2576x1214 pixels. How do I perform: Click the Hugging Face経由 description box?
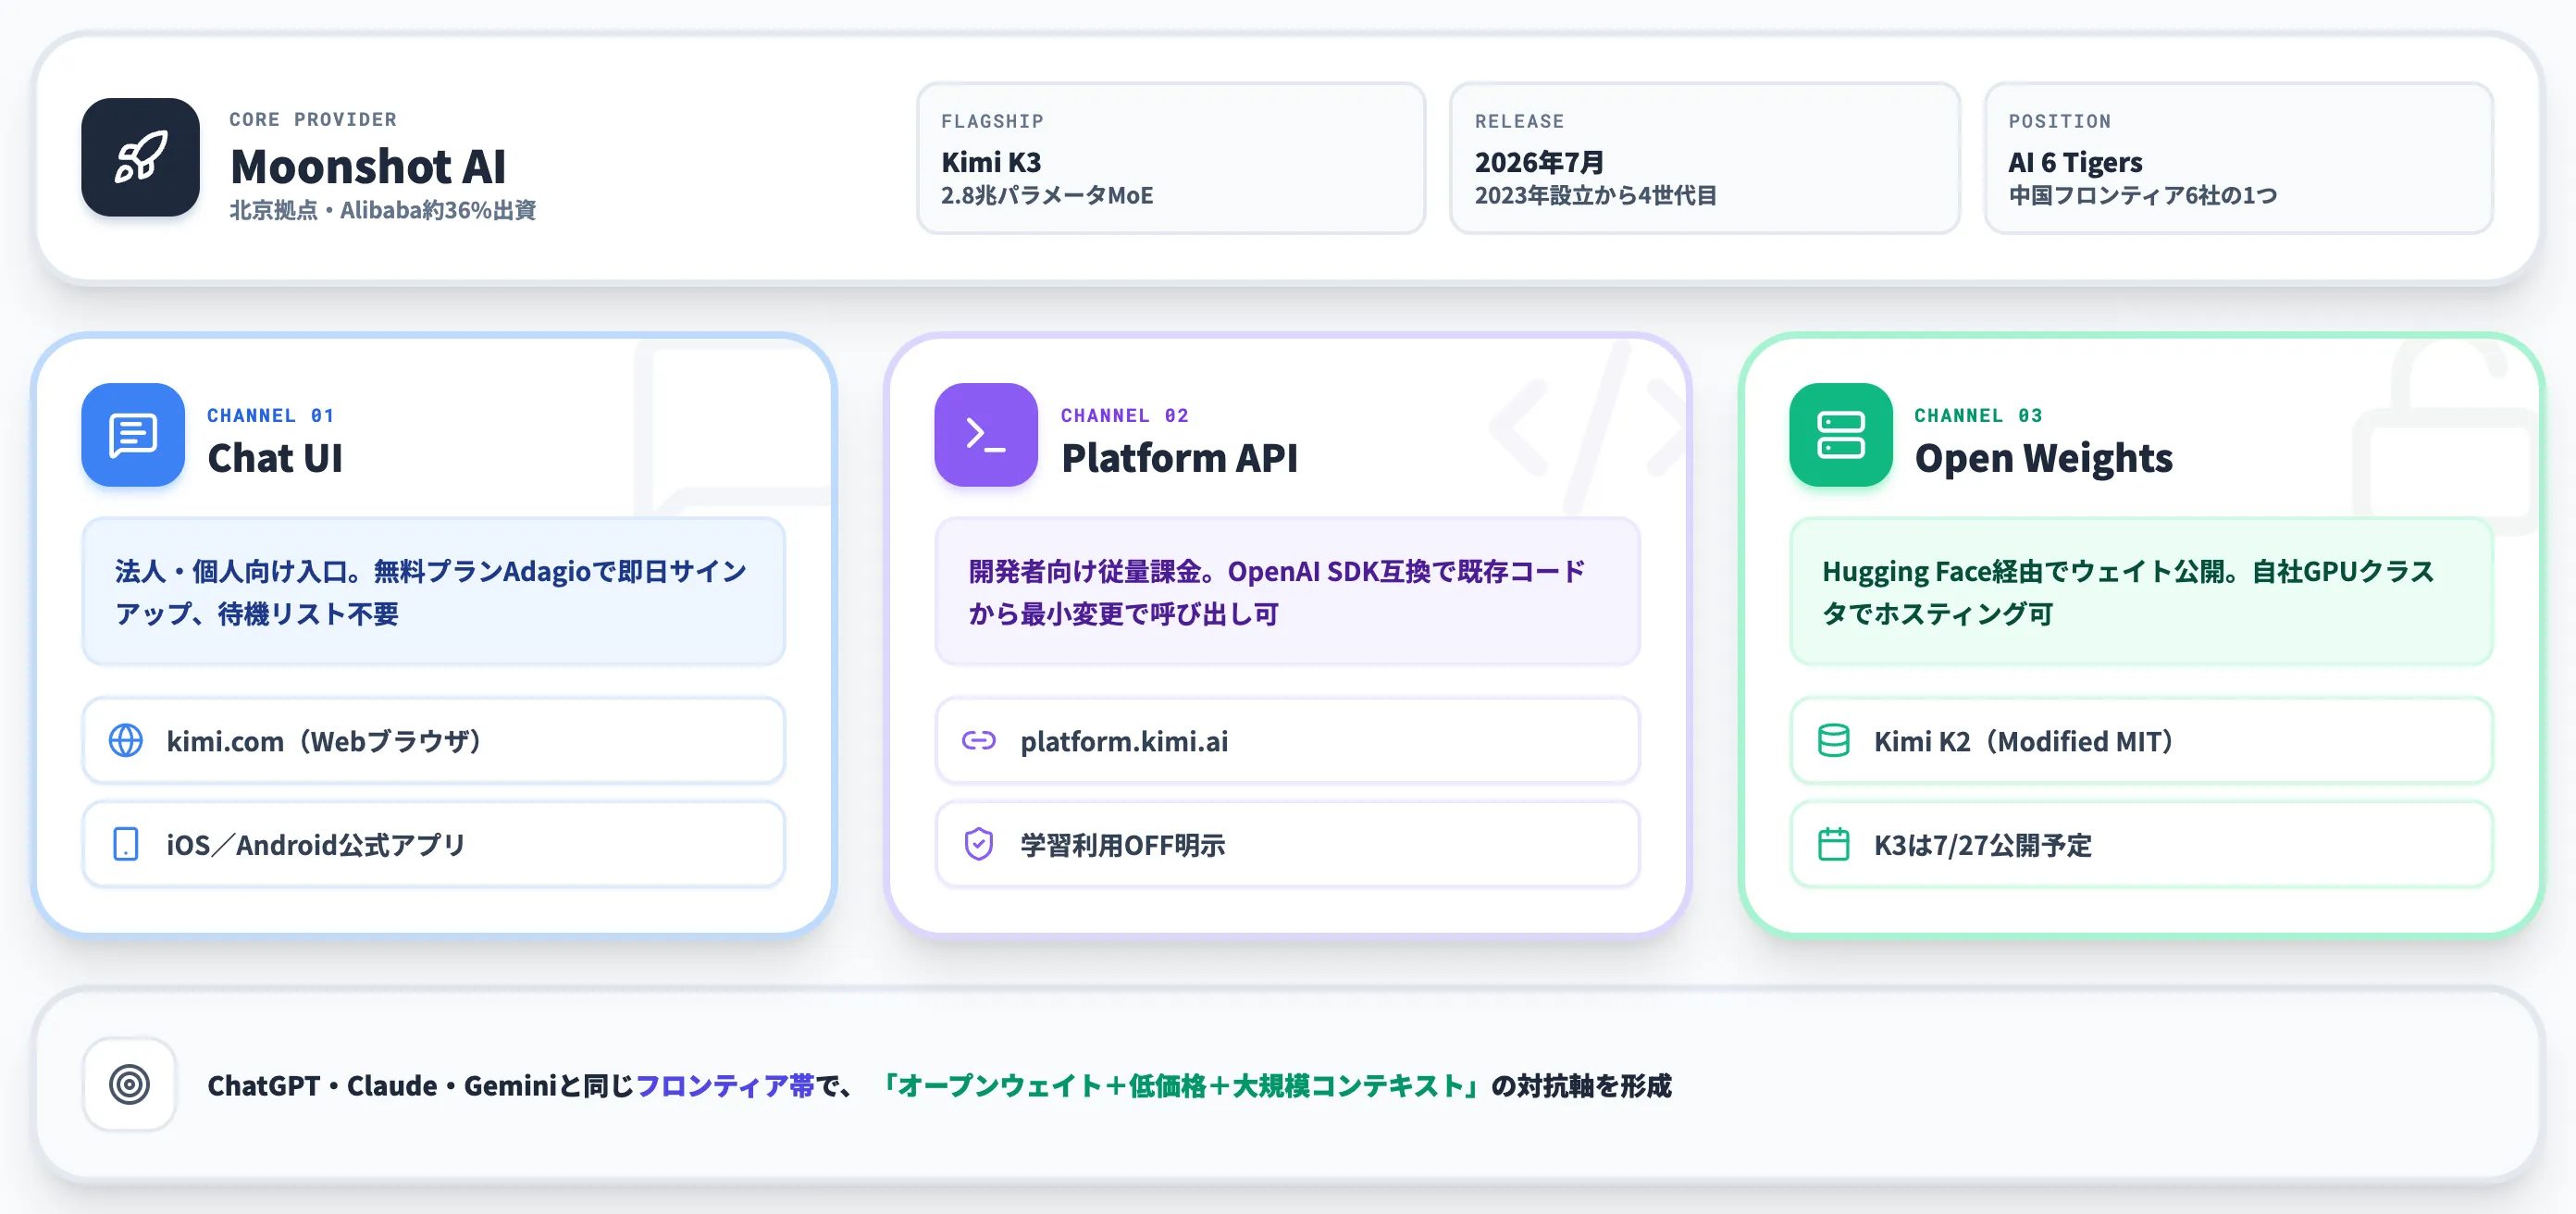[x=2141, y=592]
